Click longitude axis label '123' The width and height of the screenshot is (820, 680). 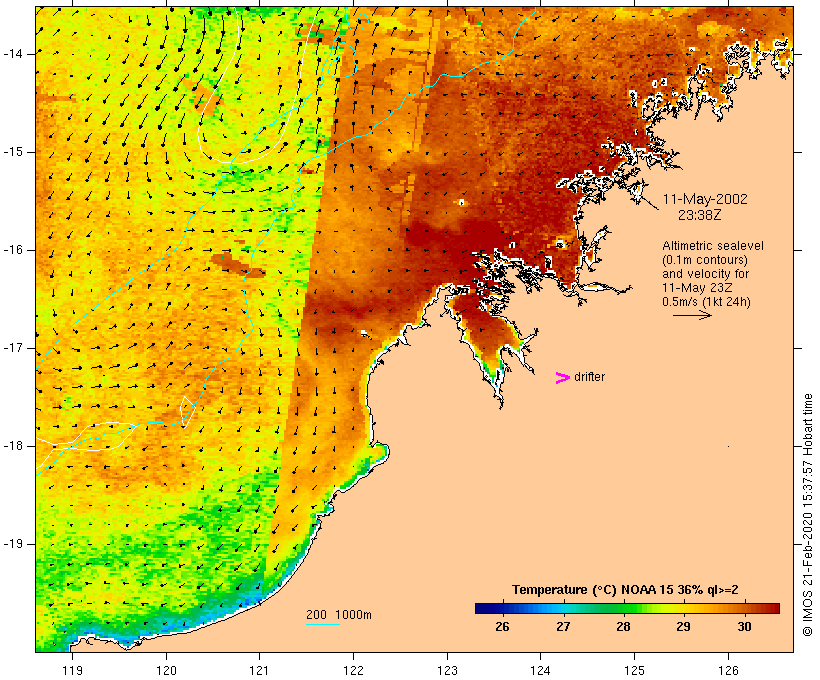(x=447, y=670)
